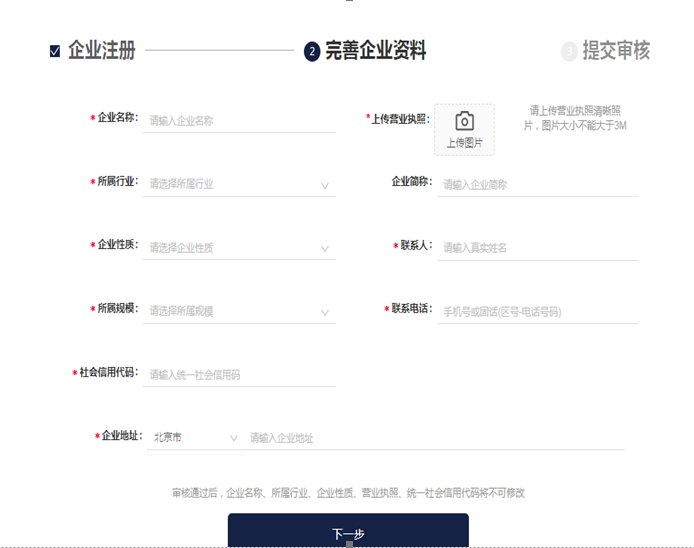Click the 上传图片 upload box text
This screenshot has width=694, height=548.
point(464,143)
